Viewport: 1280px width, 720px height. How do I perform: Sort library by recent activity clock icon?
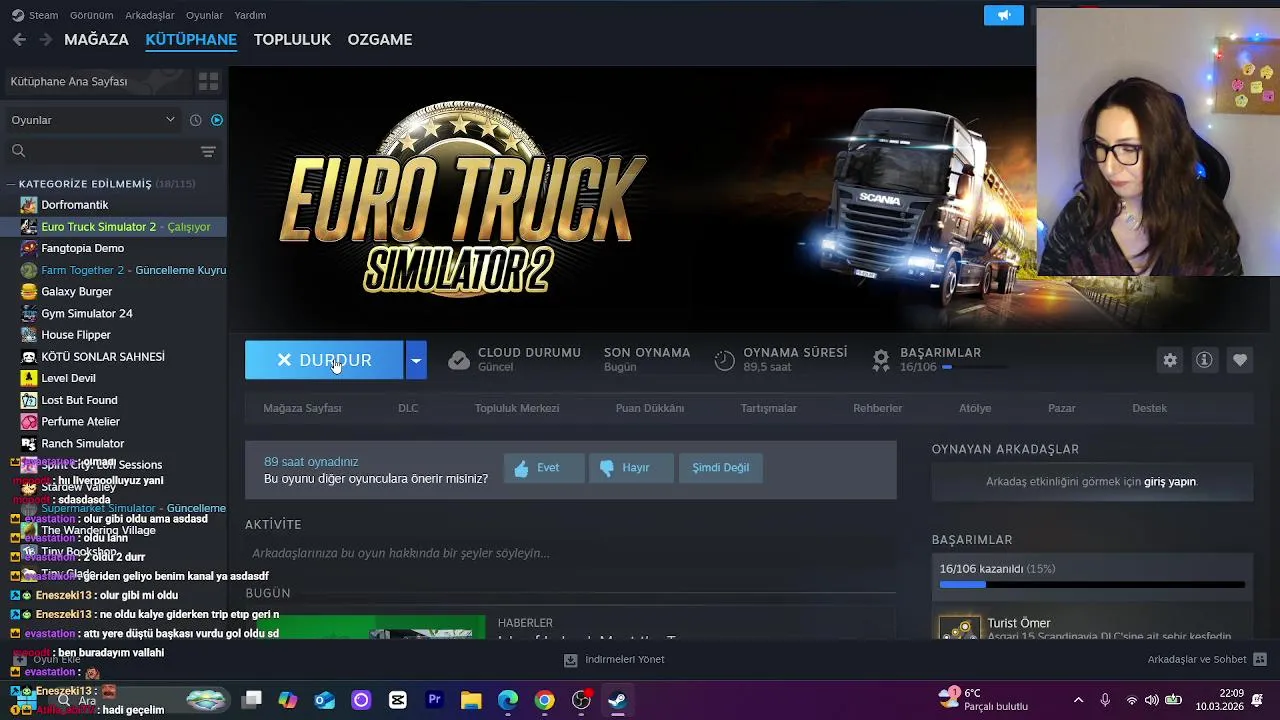(x=195, y=120)
